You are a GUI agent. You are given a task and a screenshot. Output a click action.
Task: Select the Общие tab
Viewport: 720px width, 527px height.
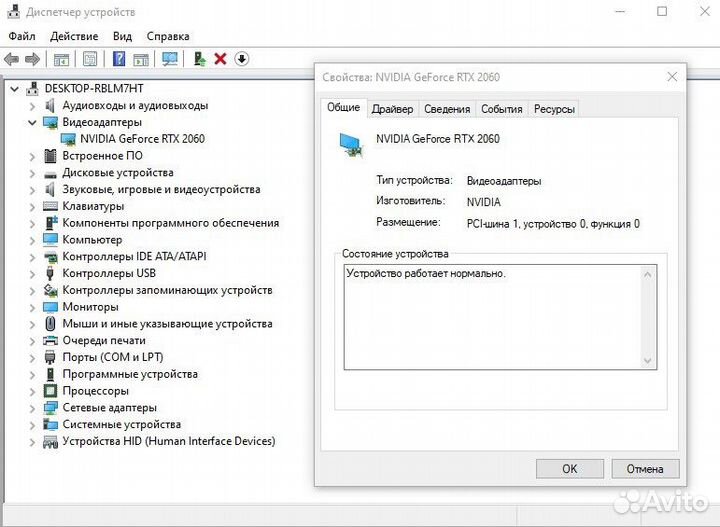coord(343,107)
